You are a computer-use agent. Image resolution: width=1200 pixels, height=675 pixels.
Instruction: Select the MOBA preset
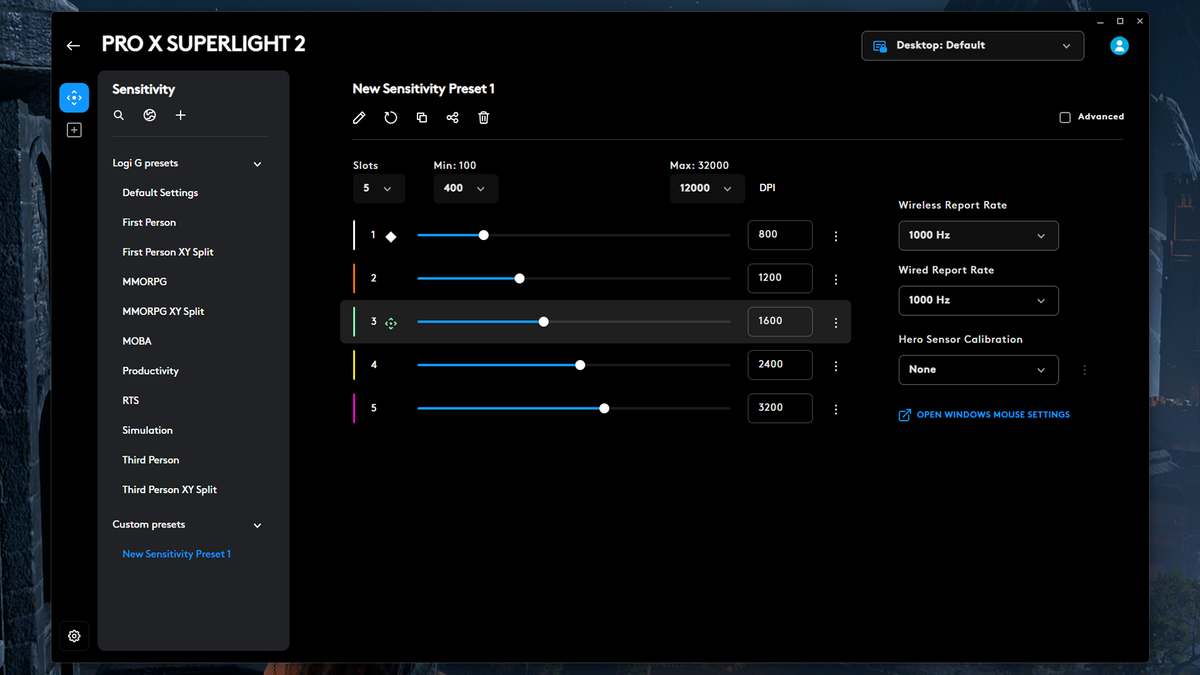(137, 341)
